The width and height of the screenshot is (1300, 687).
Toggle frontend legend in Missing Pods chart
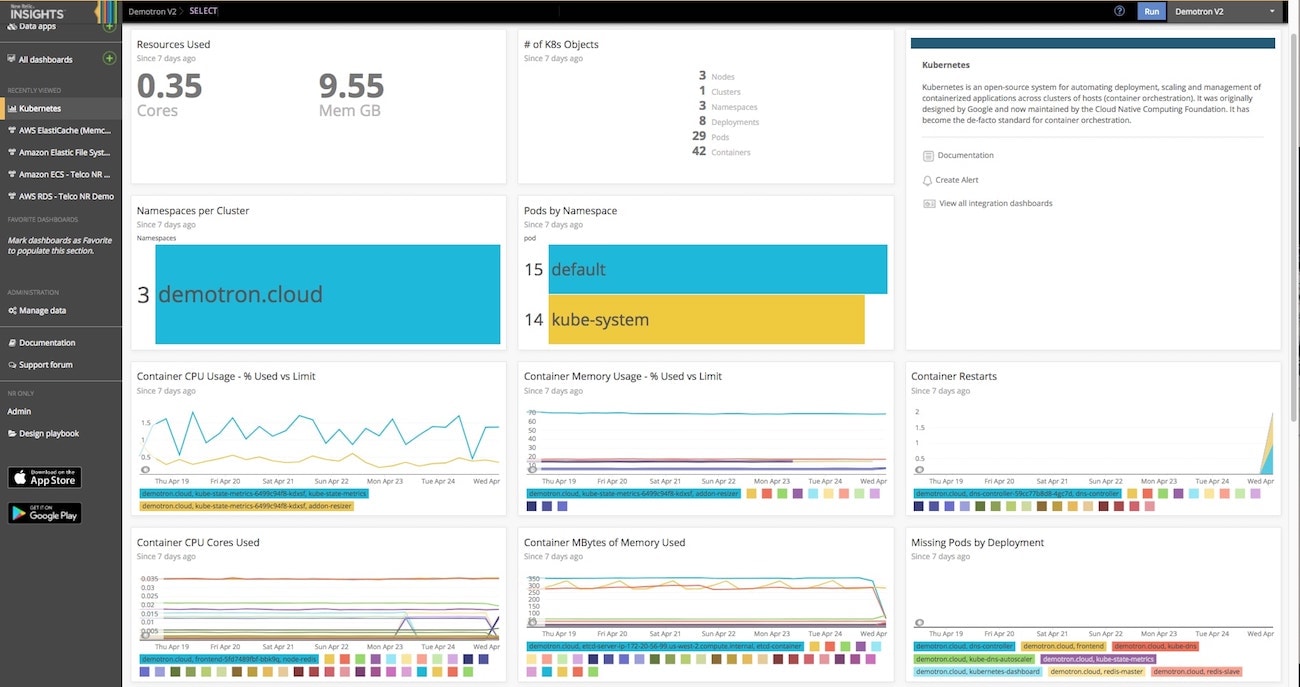click(1063, 646)
